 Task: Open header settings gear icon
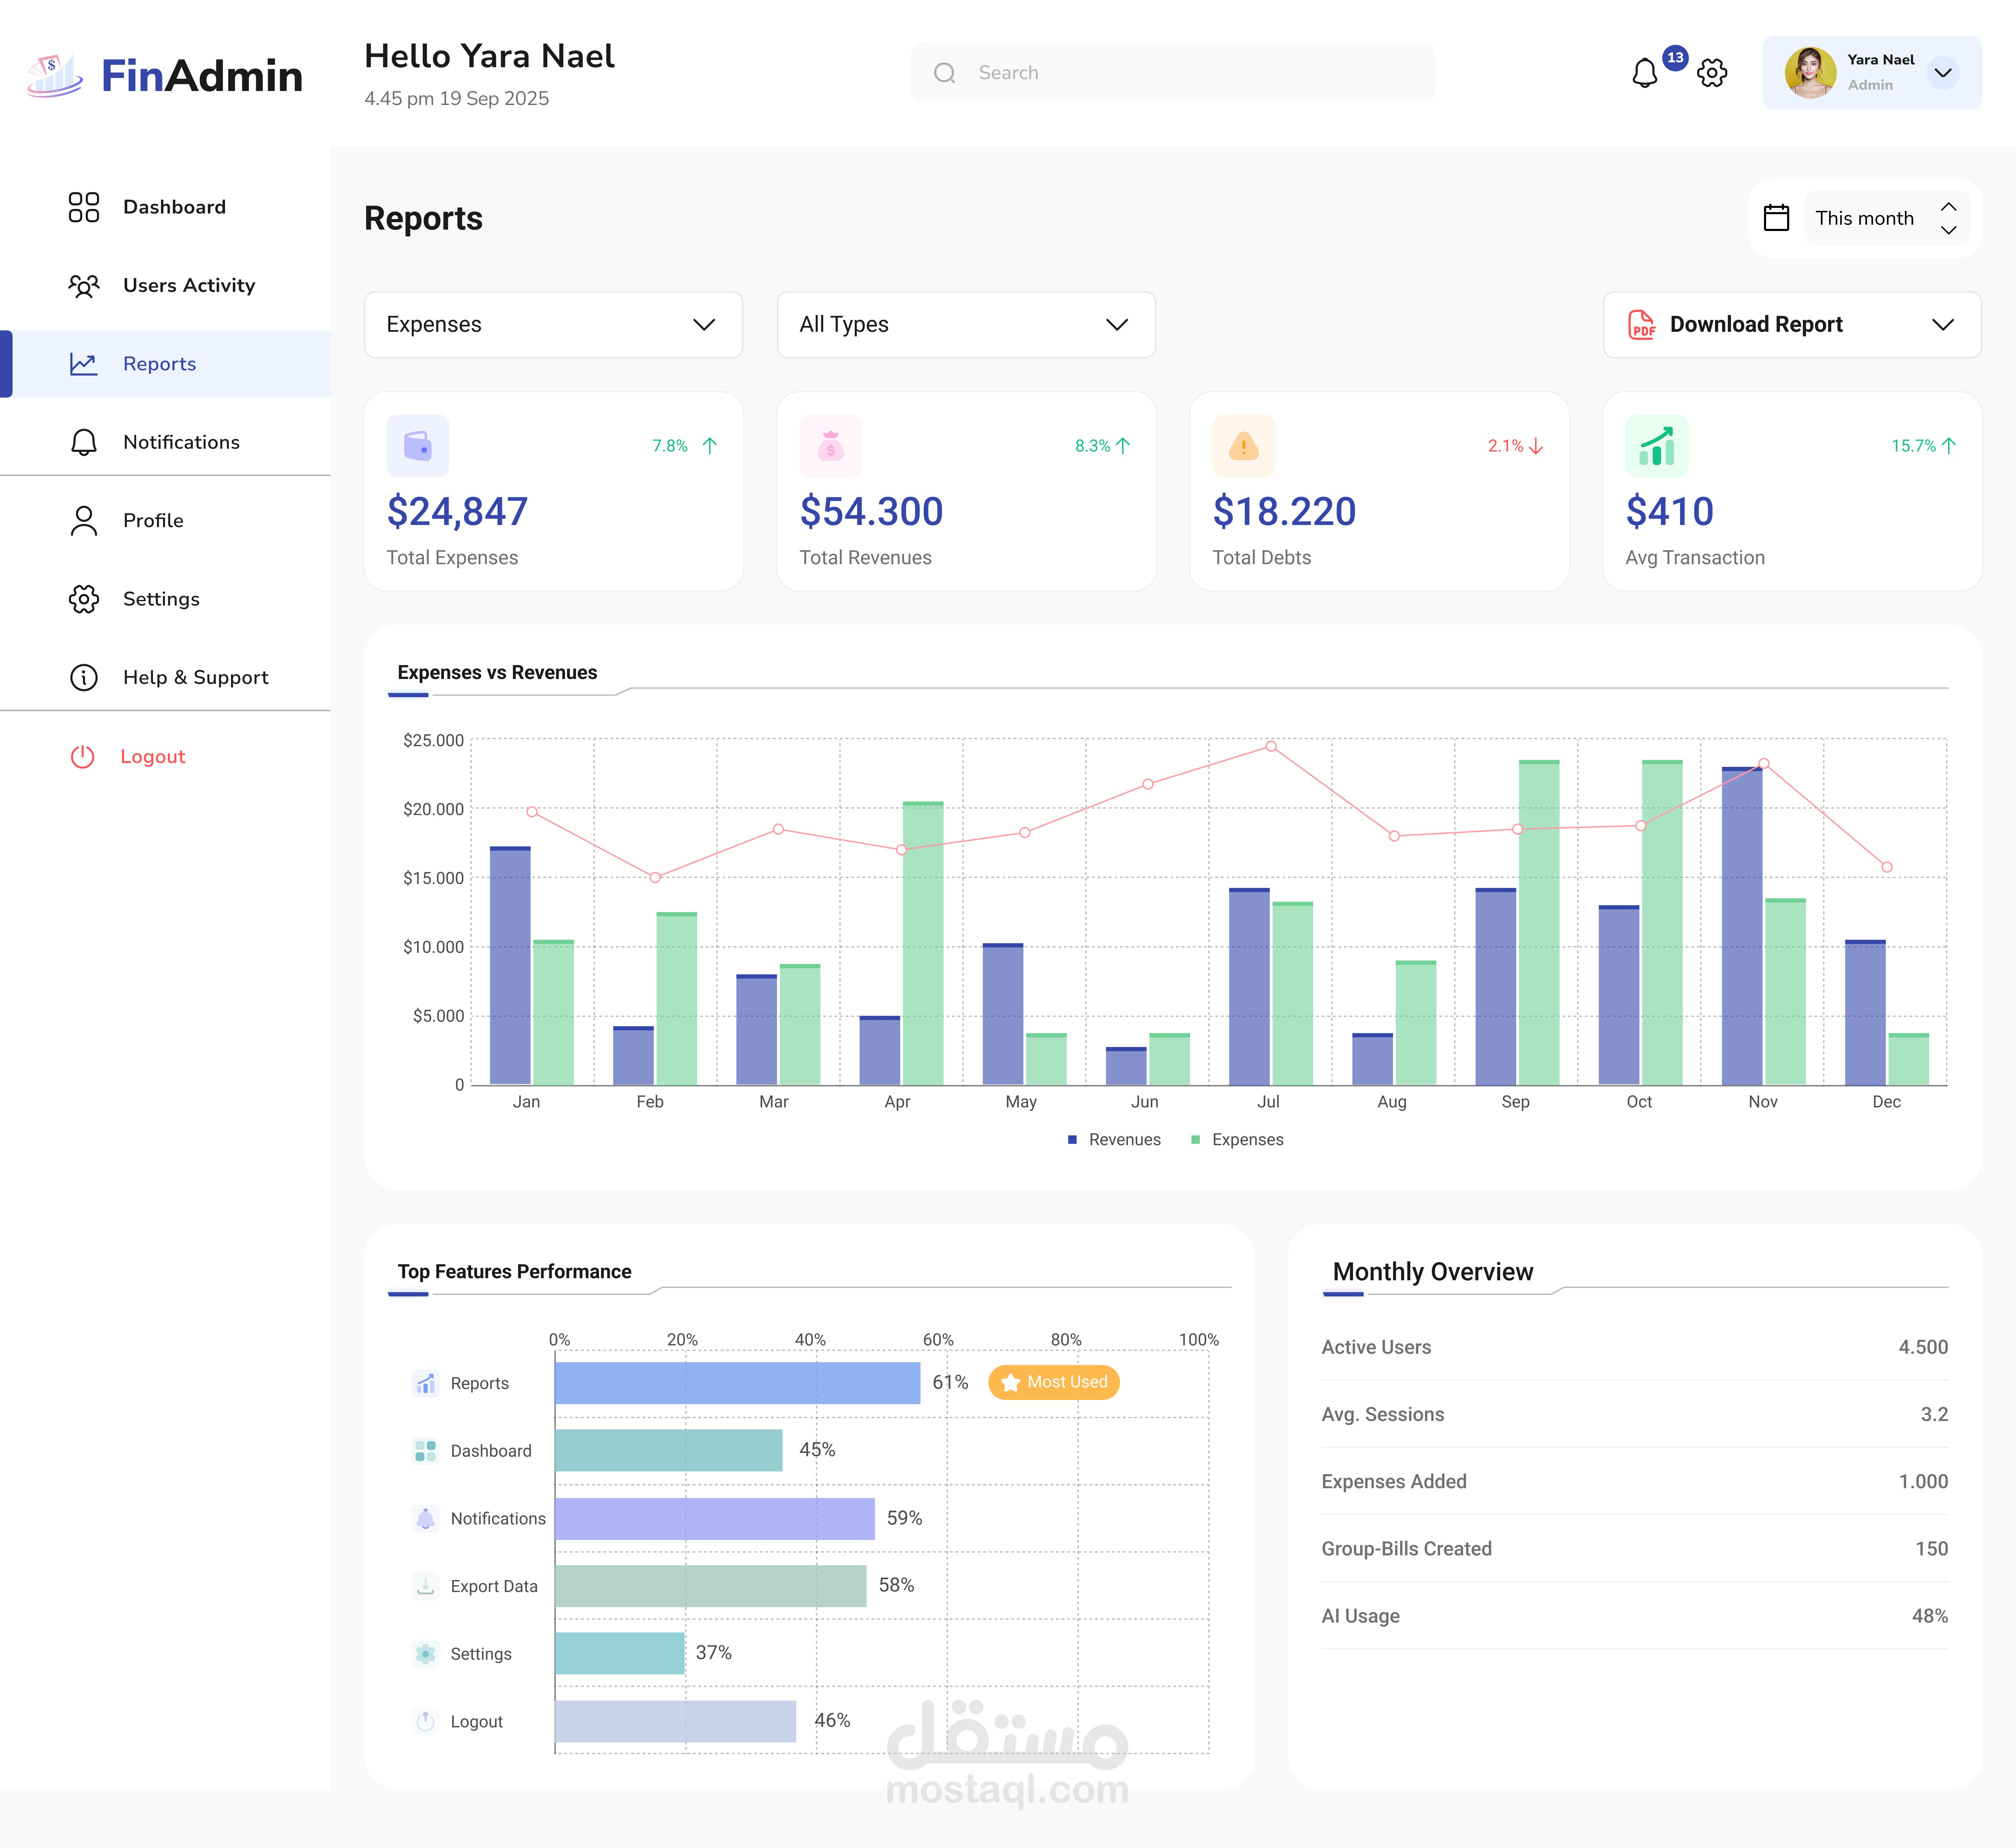coord(1712,73)
